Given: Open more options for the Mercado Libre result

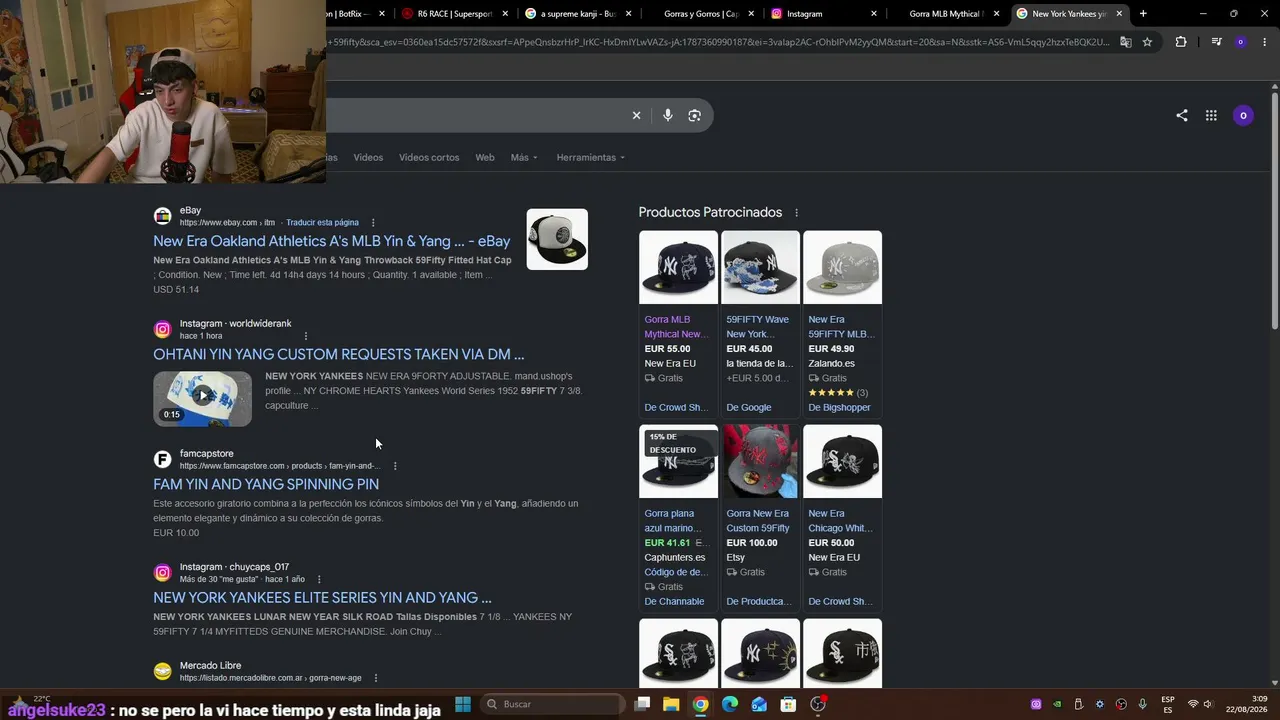Looking at the screenshot, I should pyautogui.click(x=376, y=678).
